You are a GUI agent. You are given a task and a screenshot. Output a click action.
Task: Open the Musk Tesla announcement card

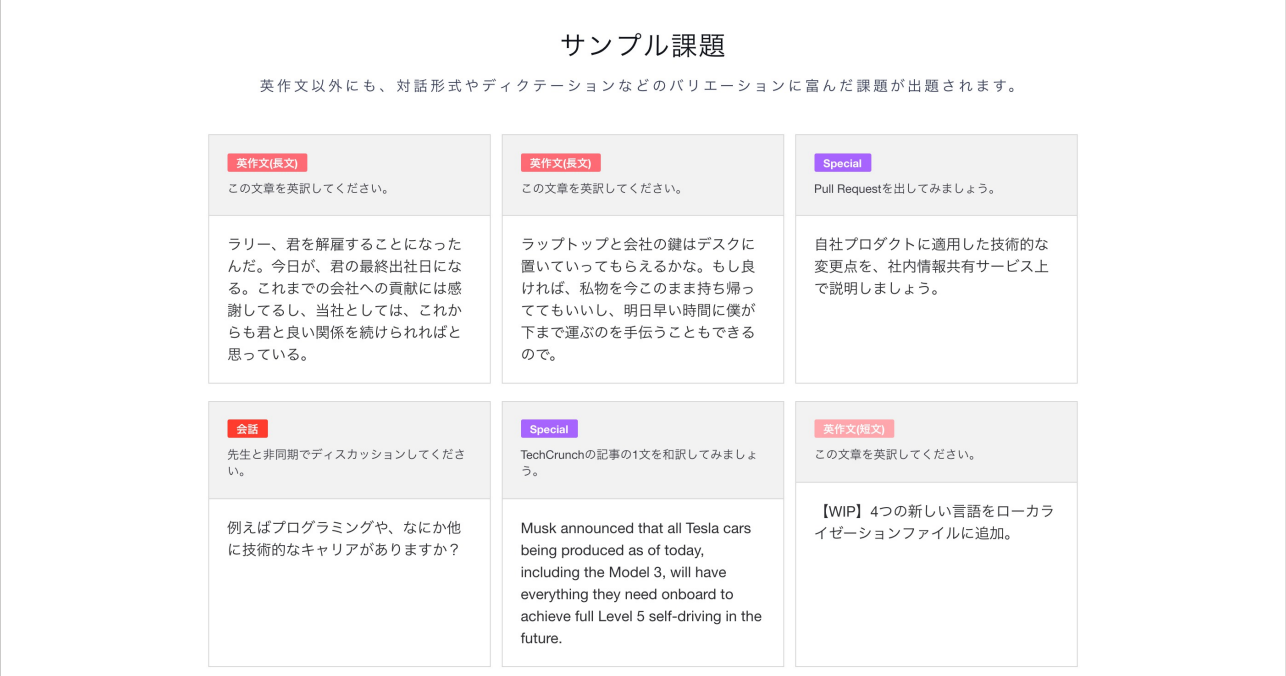point(642,534)
